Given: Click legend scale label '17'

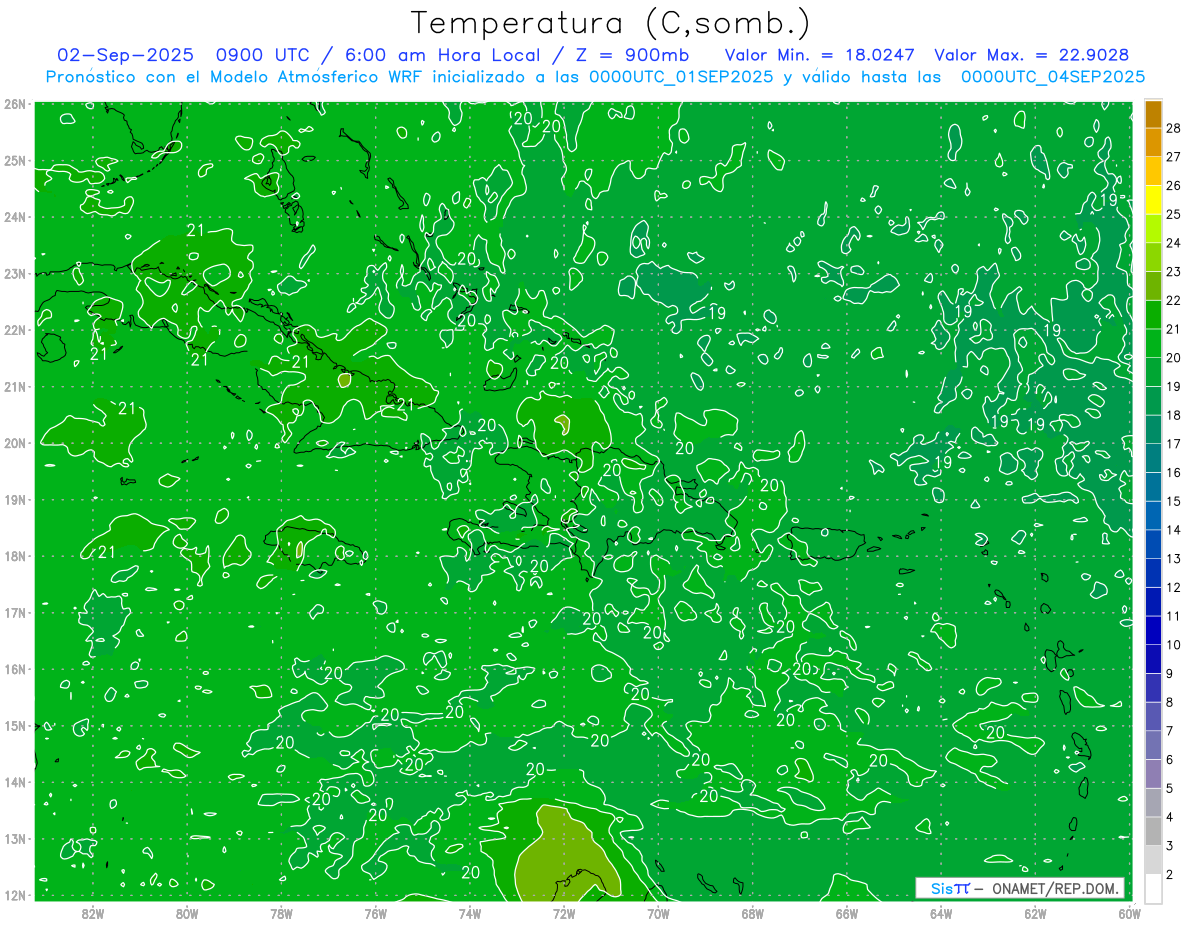Looking at the screenshot, I should (1173, 444).
